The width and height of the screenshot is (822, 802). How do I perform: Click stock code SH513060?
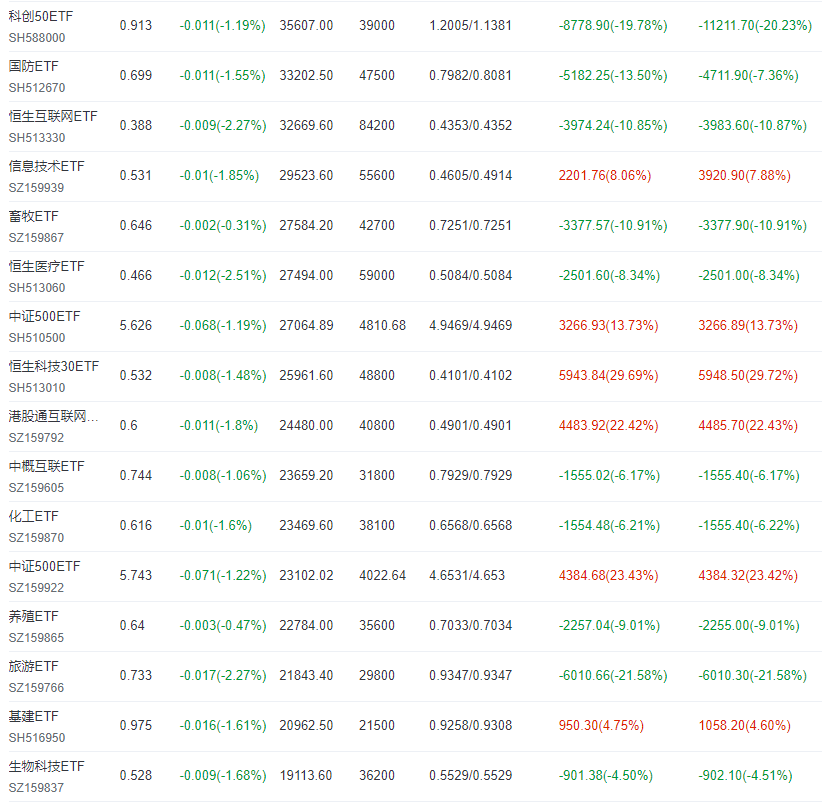pos(37,288)
